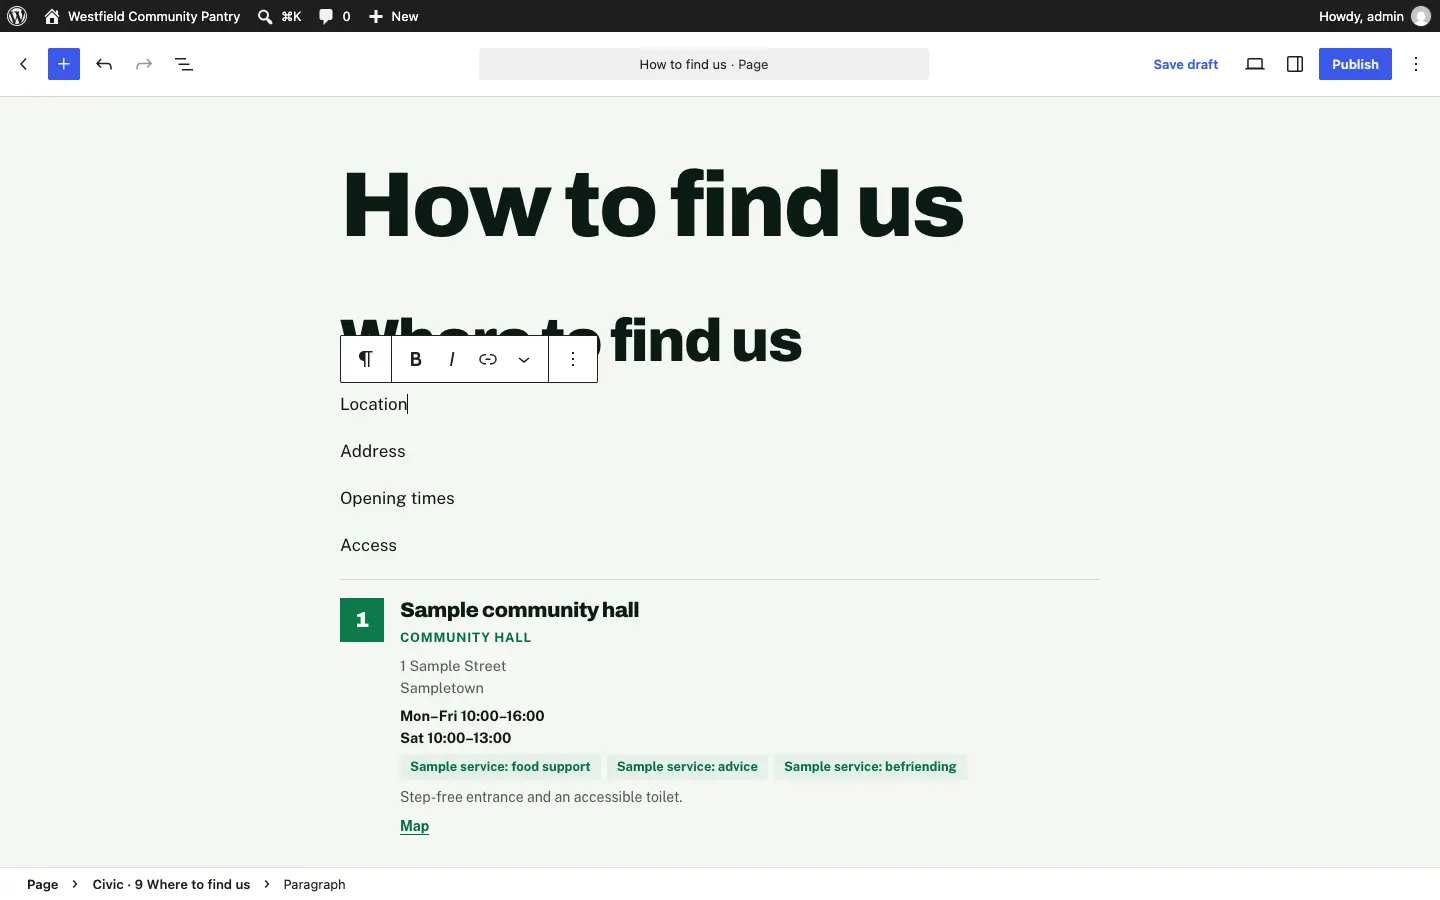
Task: Follow the Map link
Action: click(x=415, y=827)
